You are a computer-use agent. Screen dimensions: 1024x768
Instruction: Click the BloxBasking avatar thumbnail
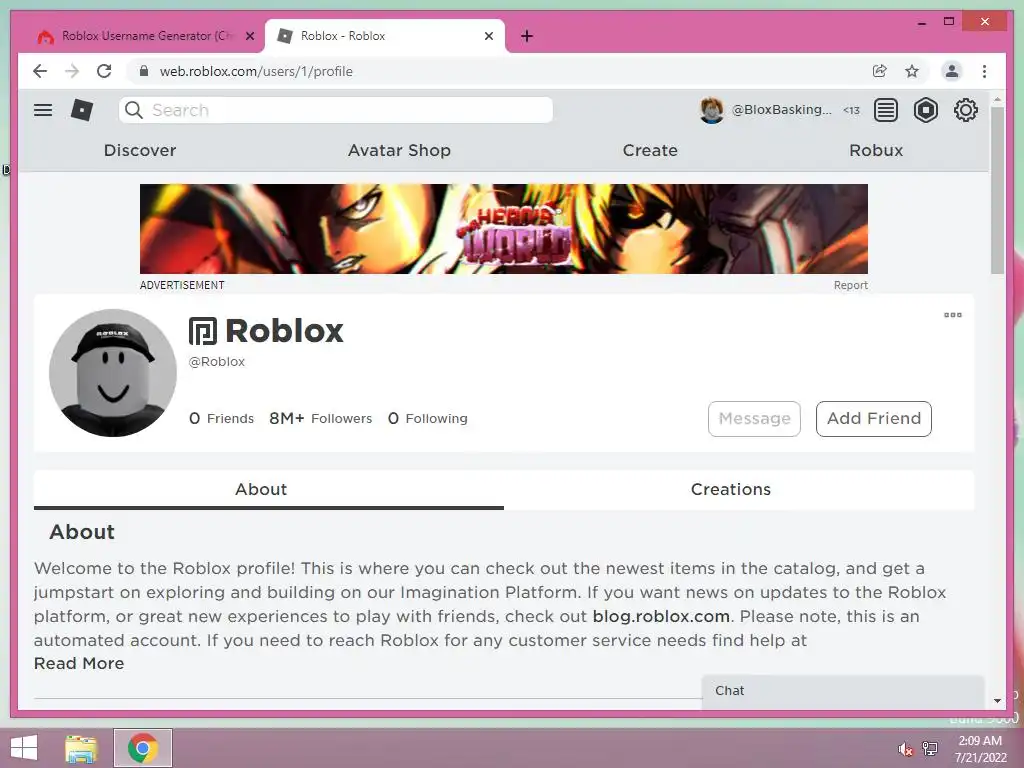tap(711, 110)
